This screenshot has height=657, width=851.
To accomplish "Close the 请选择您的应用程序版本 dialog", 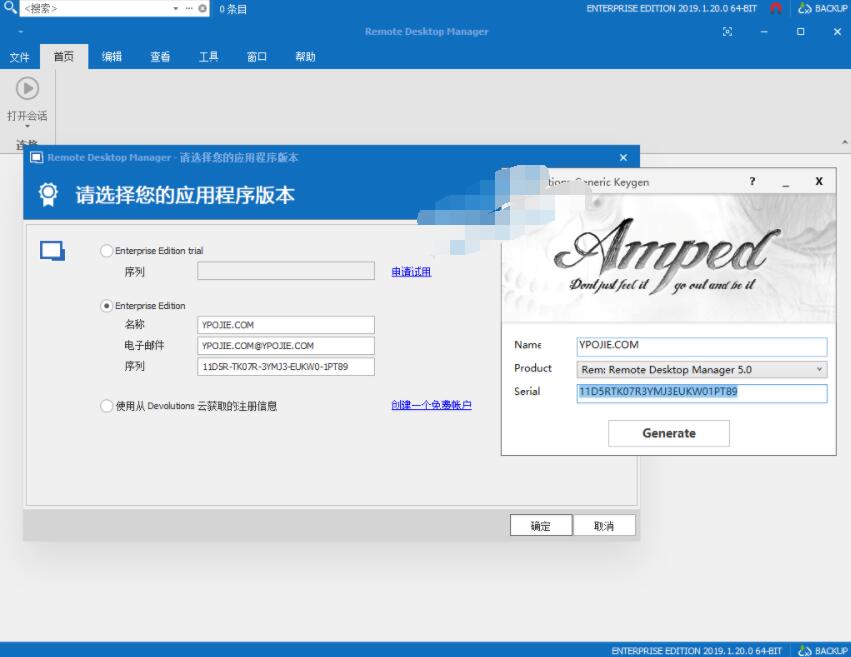I will [x=623, y=157].
